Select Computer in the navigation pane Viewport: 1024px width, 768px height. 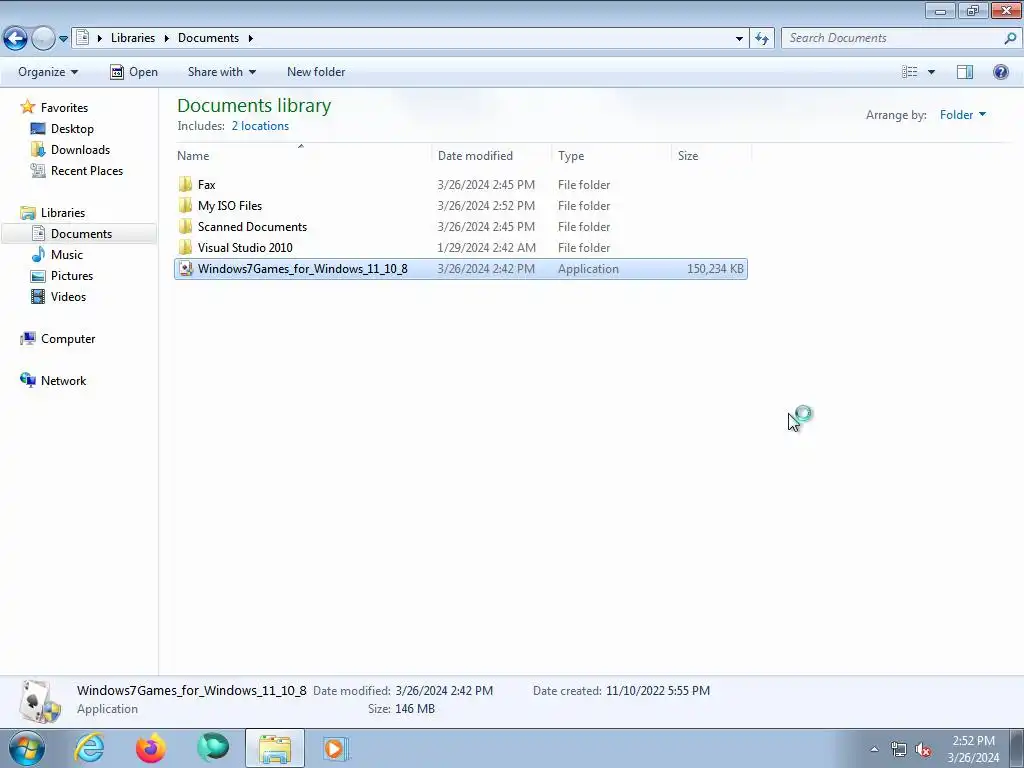pos(68,339)
